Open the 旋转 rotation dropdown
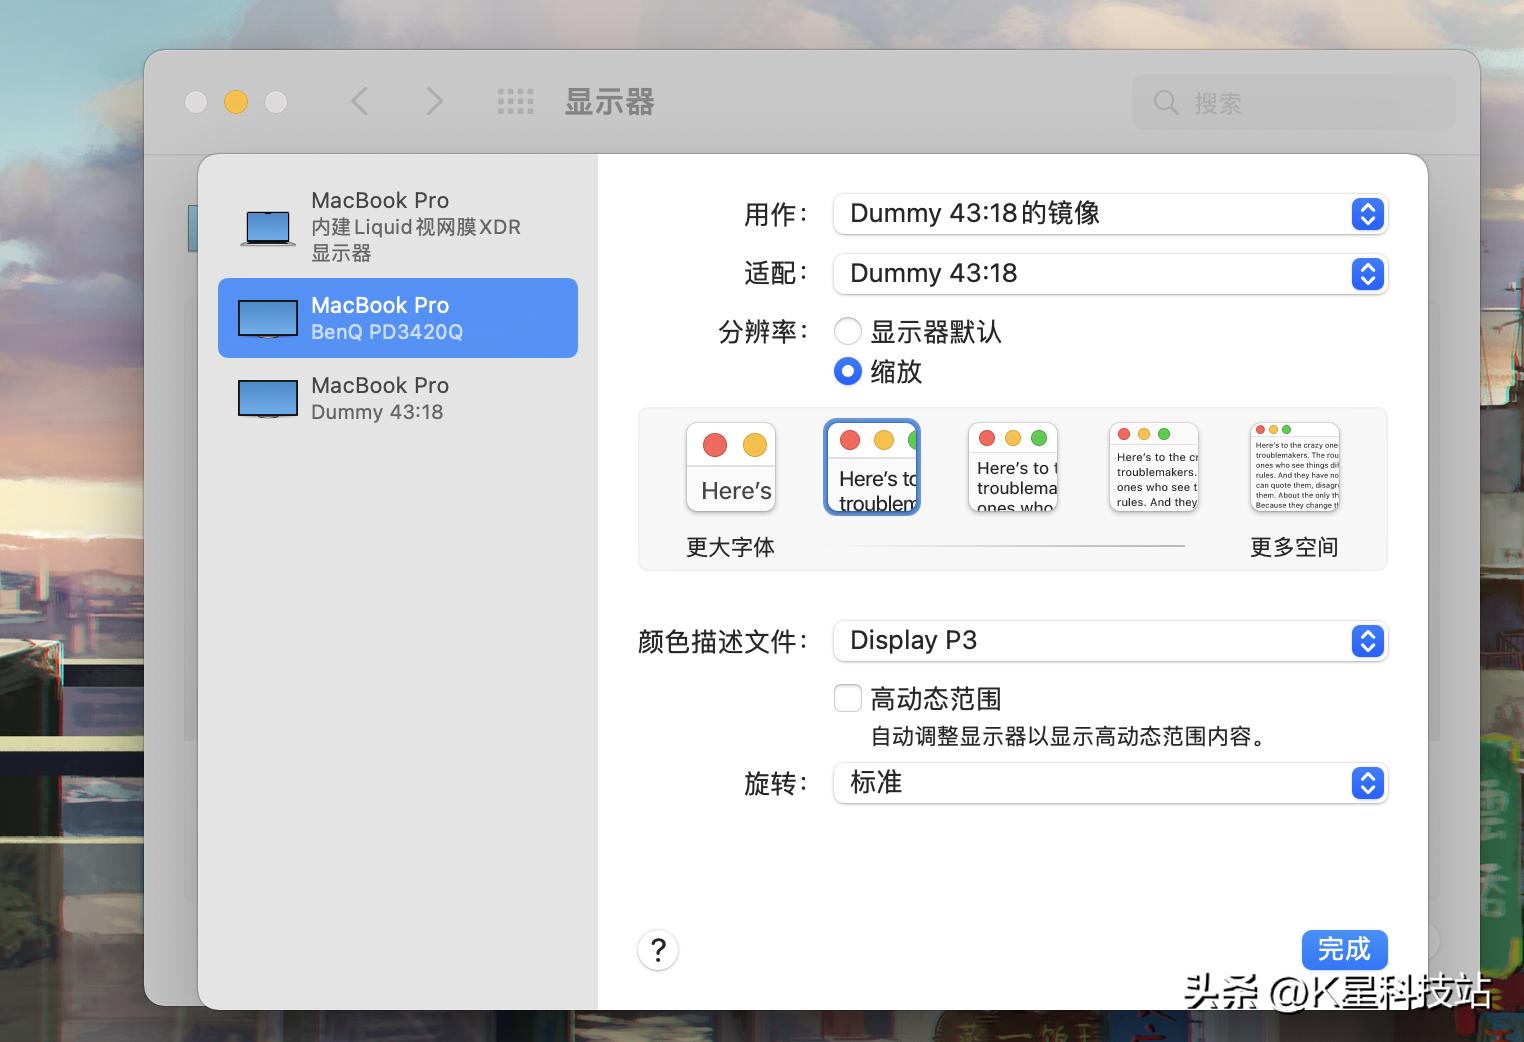 (x=1110, y=783)
